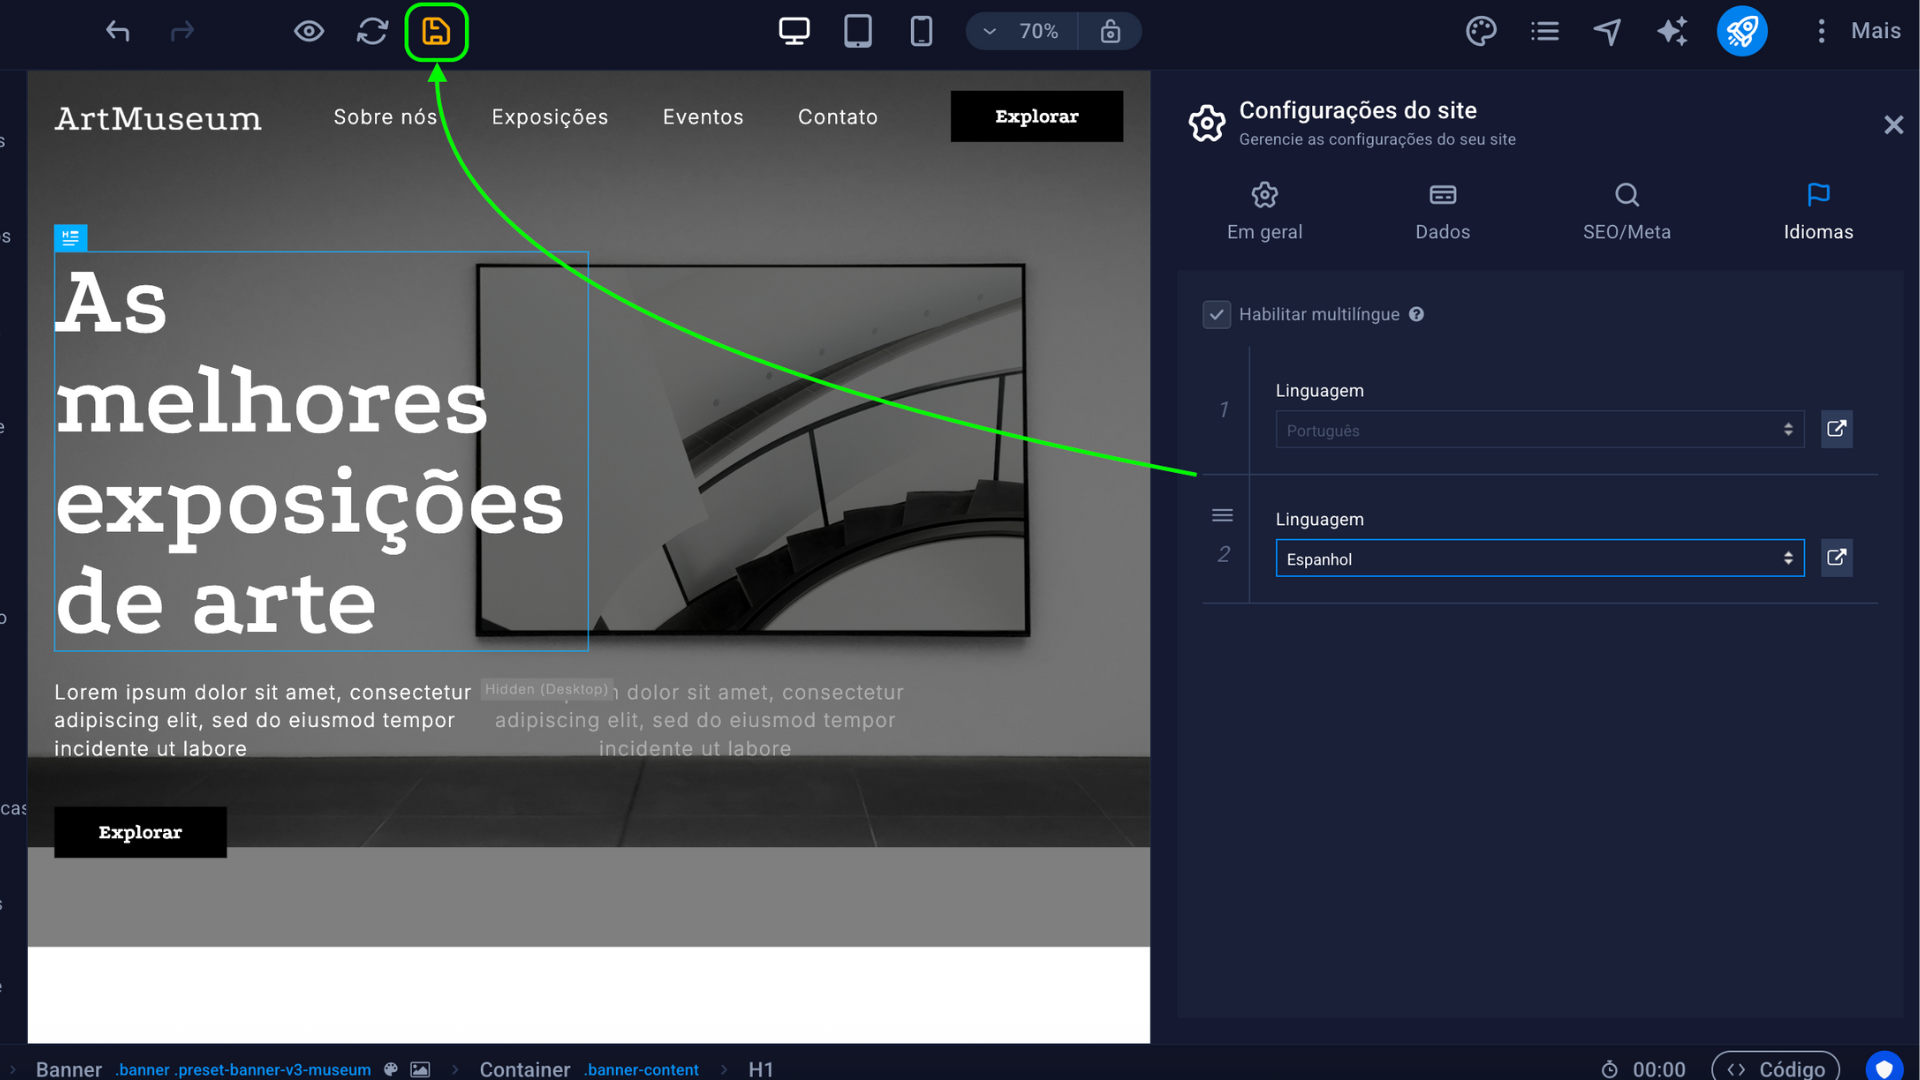The image size is (1920, 1080).
Task: Click the Código button
Action: click(1775, 1068)
